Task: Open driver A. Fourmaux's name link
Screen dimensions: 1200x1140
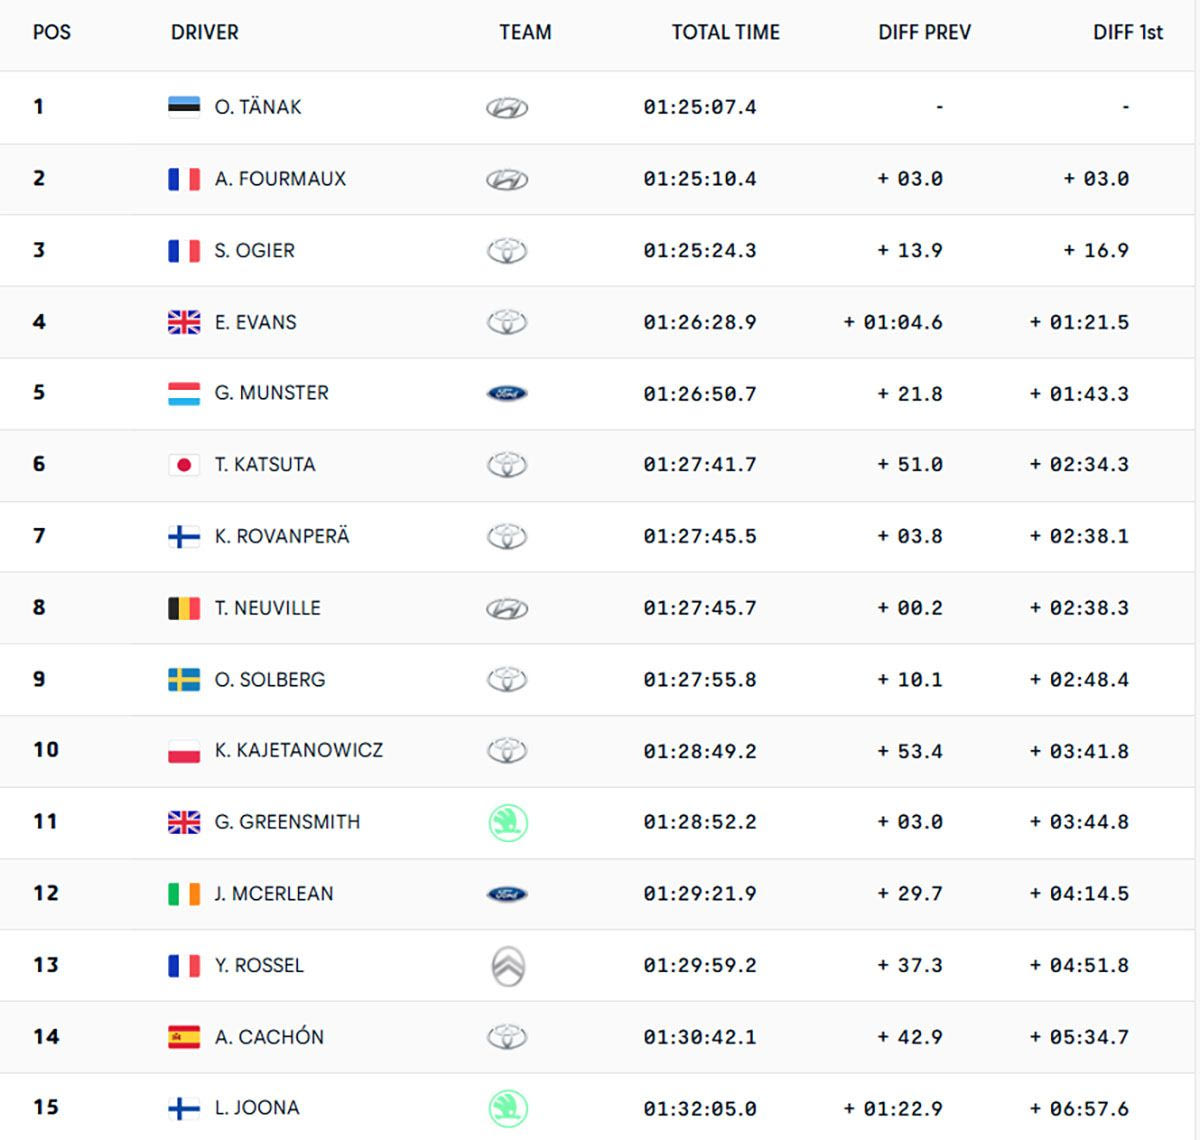Action: [280, 179]
